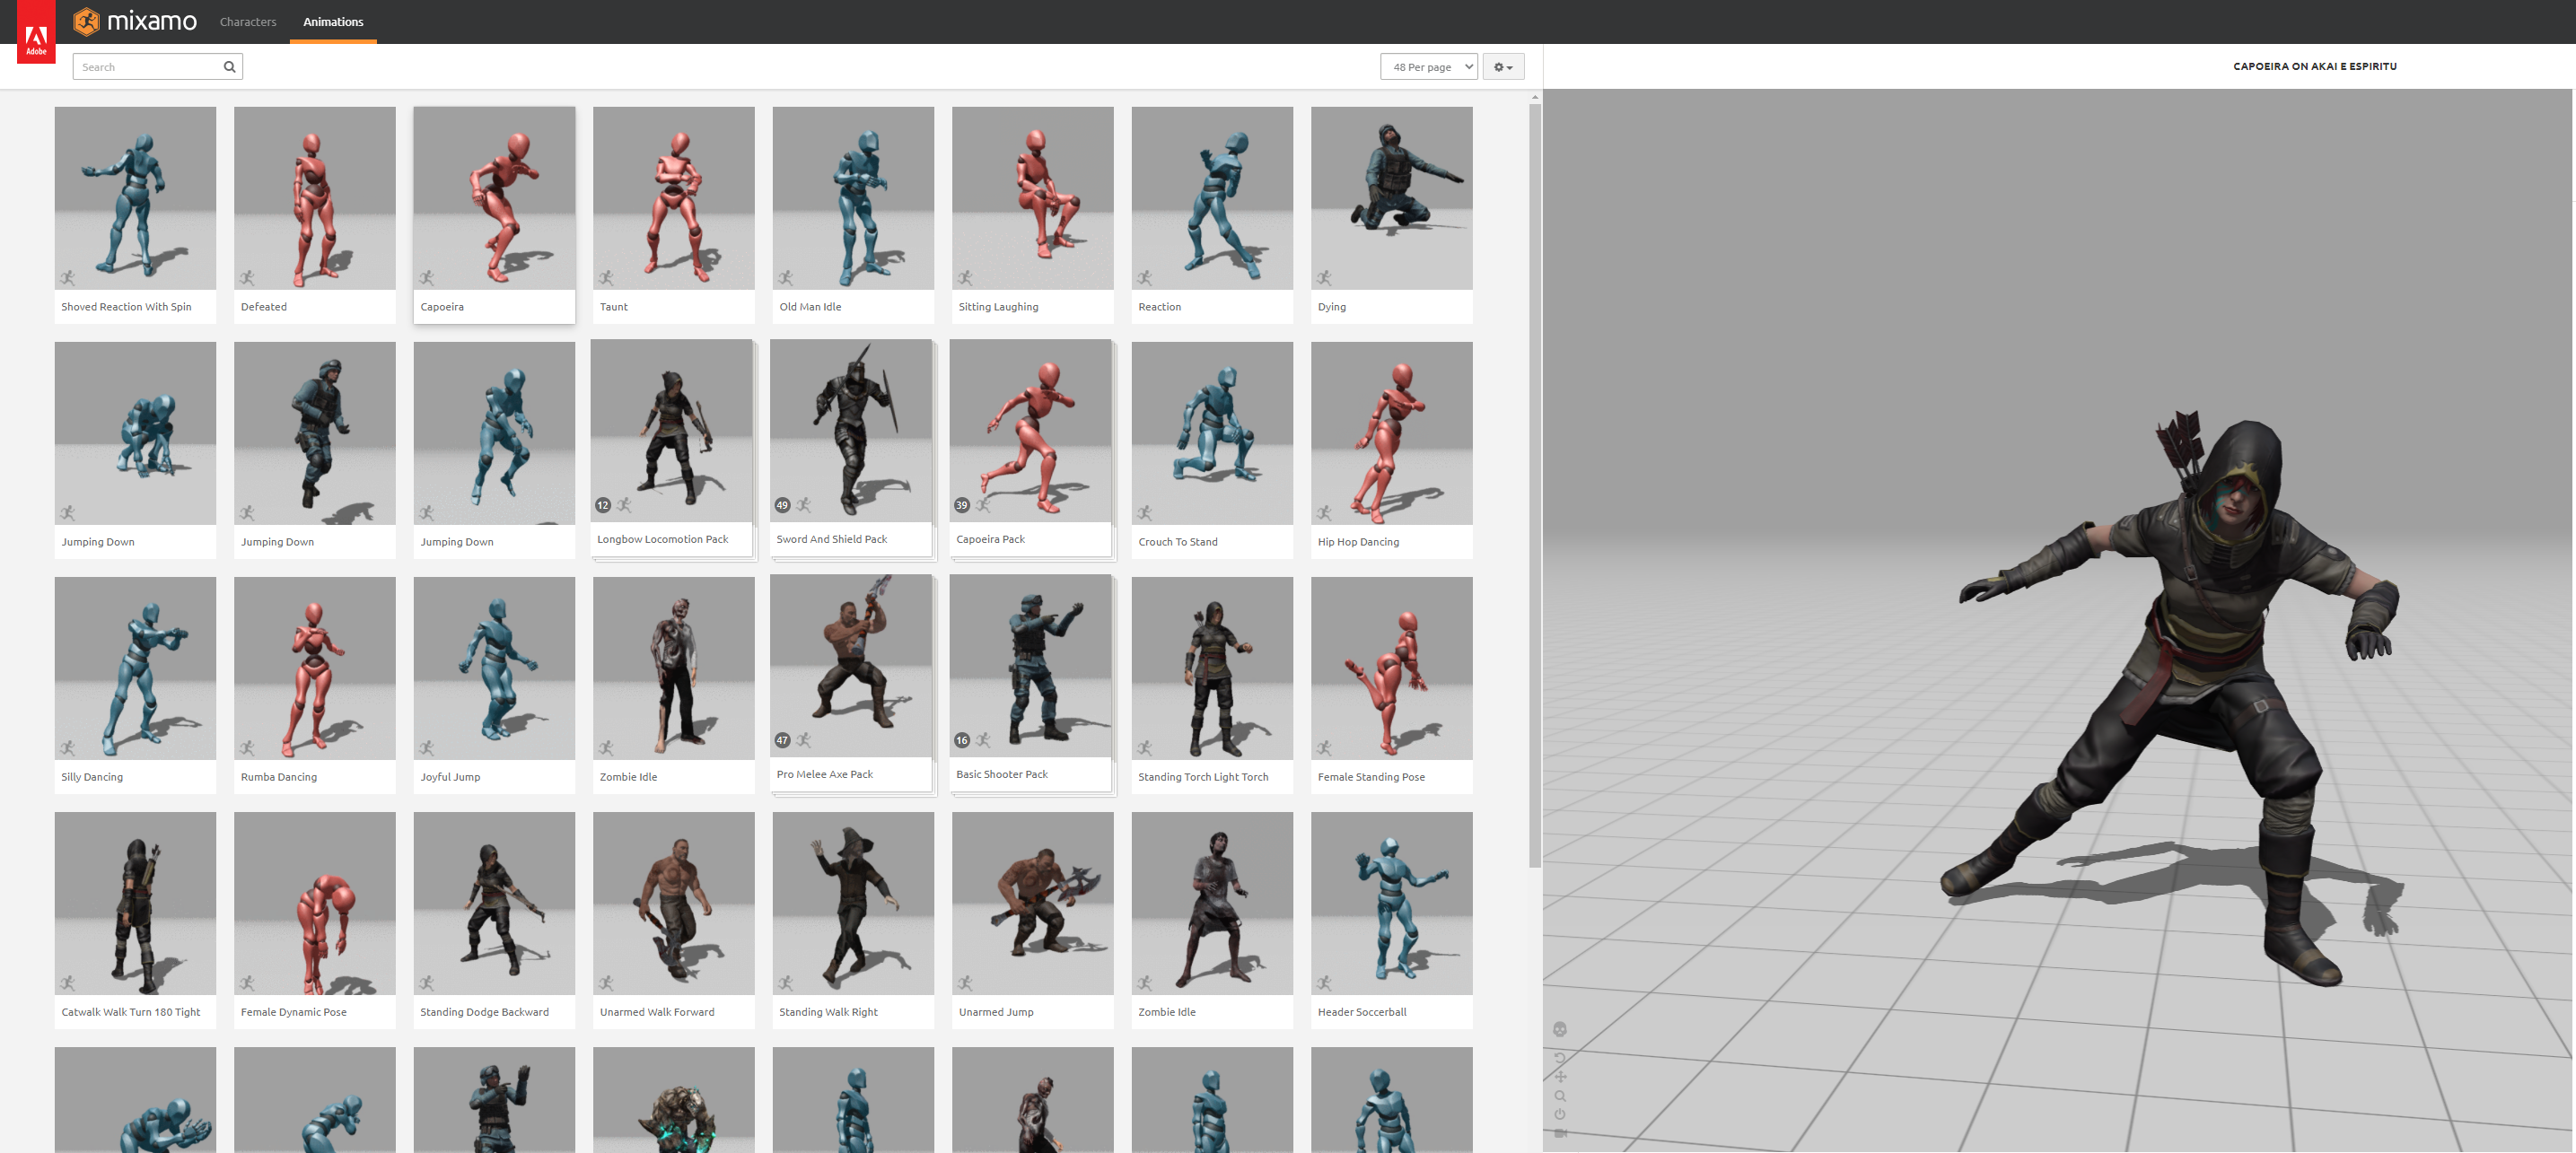The height and width of the screenshot is (1153, 2576).
Task: Choose the Sword And Shield Pack
Action: [851, 431]
